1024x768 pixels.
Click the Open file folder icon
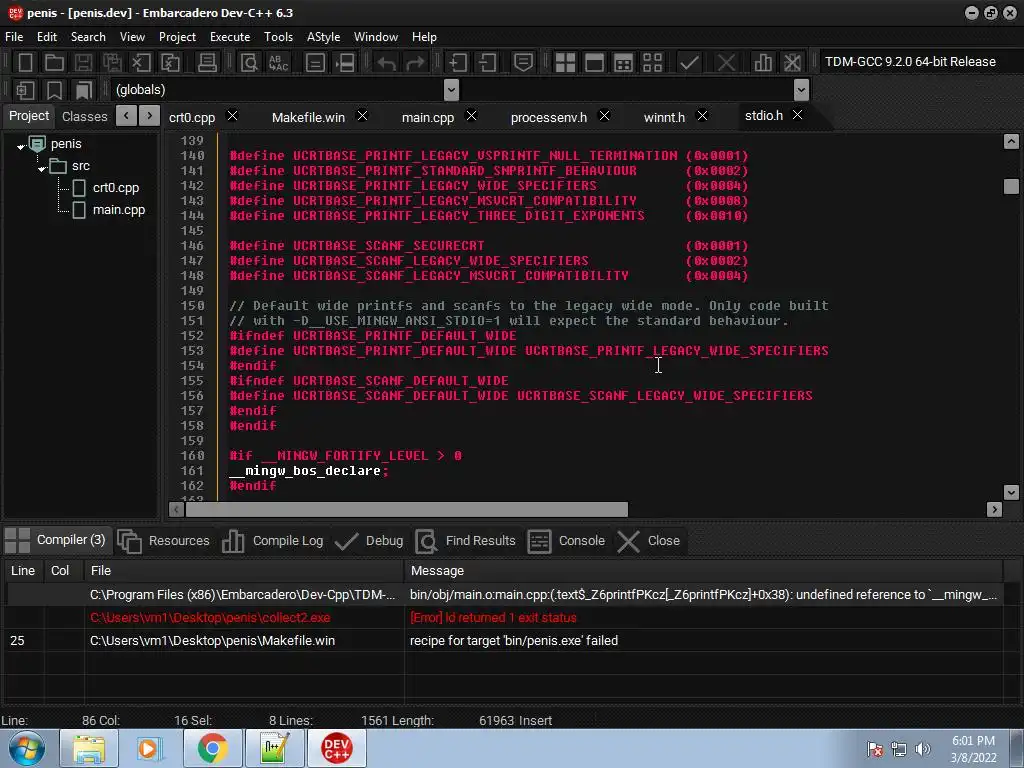point(54,63)
